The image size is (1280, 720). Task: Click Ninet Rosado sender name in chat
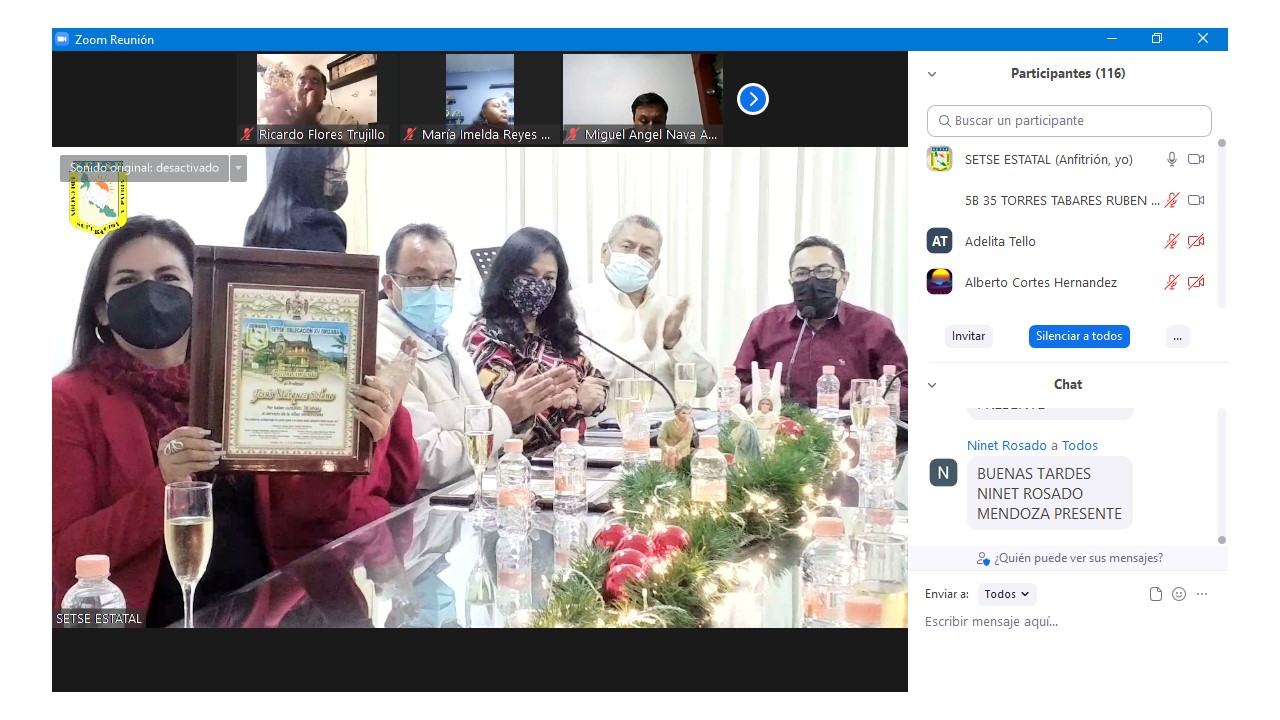[x=1007, y=445]
